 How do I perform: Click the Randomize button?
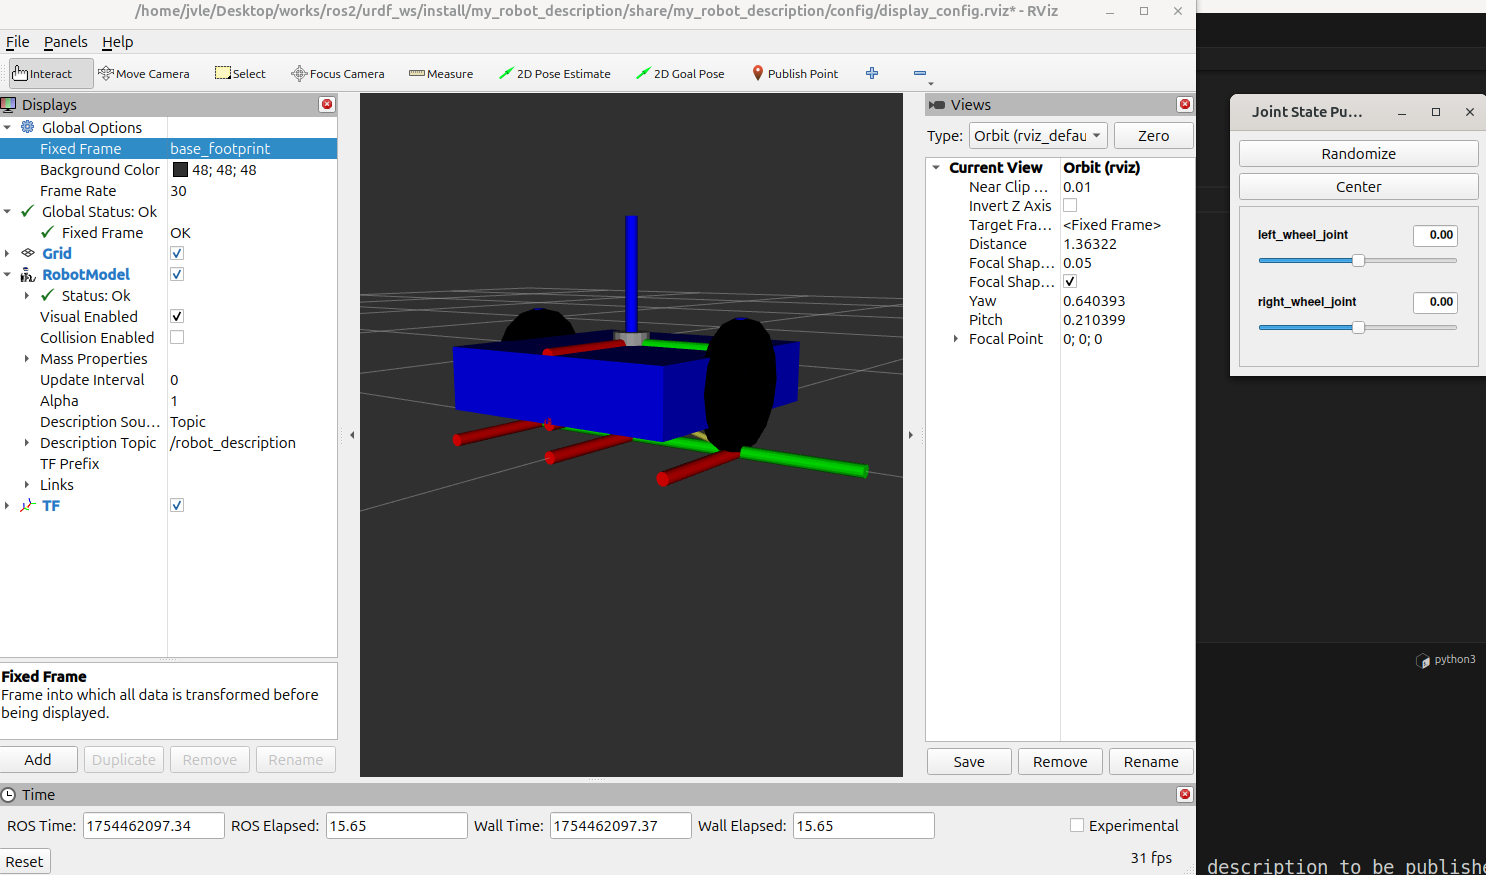[1358, 154]
